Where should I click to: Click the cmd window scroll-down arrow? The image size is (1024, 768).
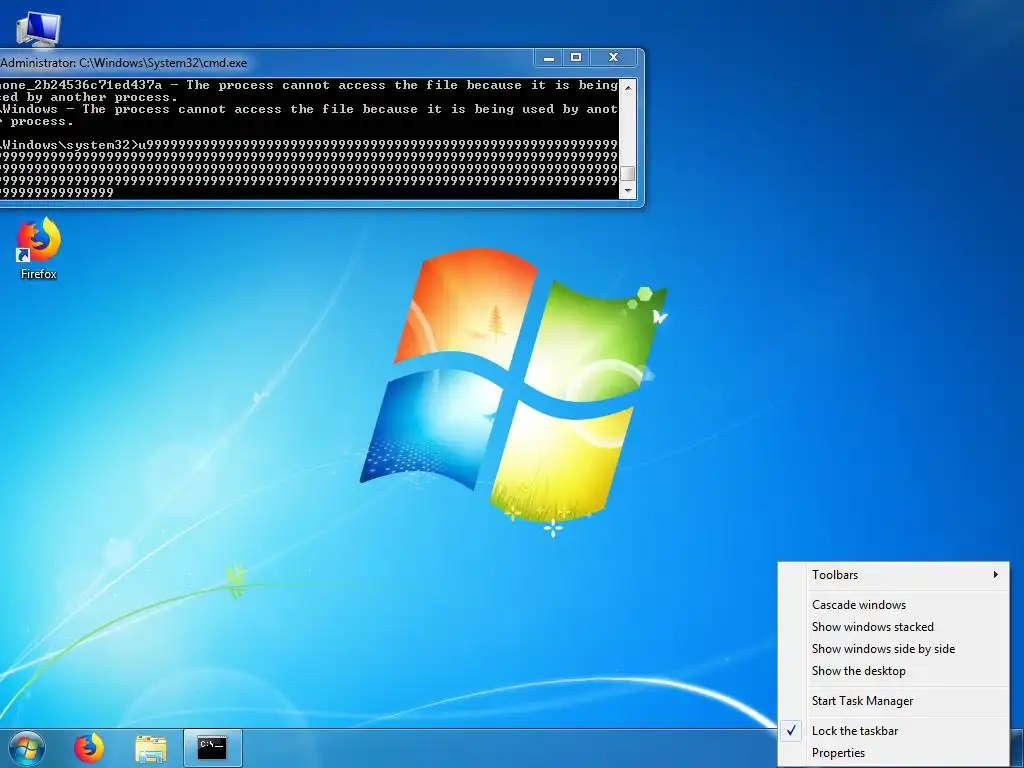(628, 191)
